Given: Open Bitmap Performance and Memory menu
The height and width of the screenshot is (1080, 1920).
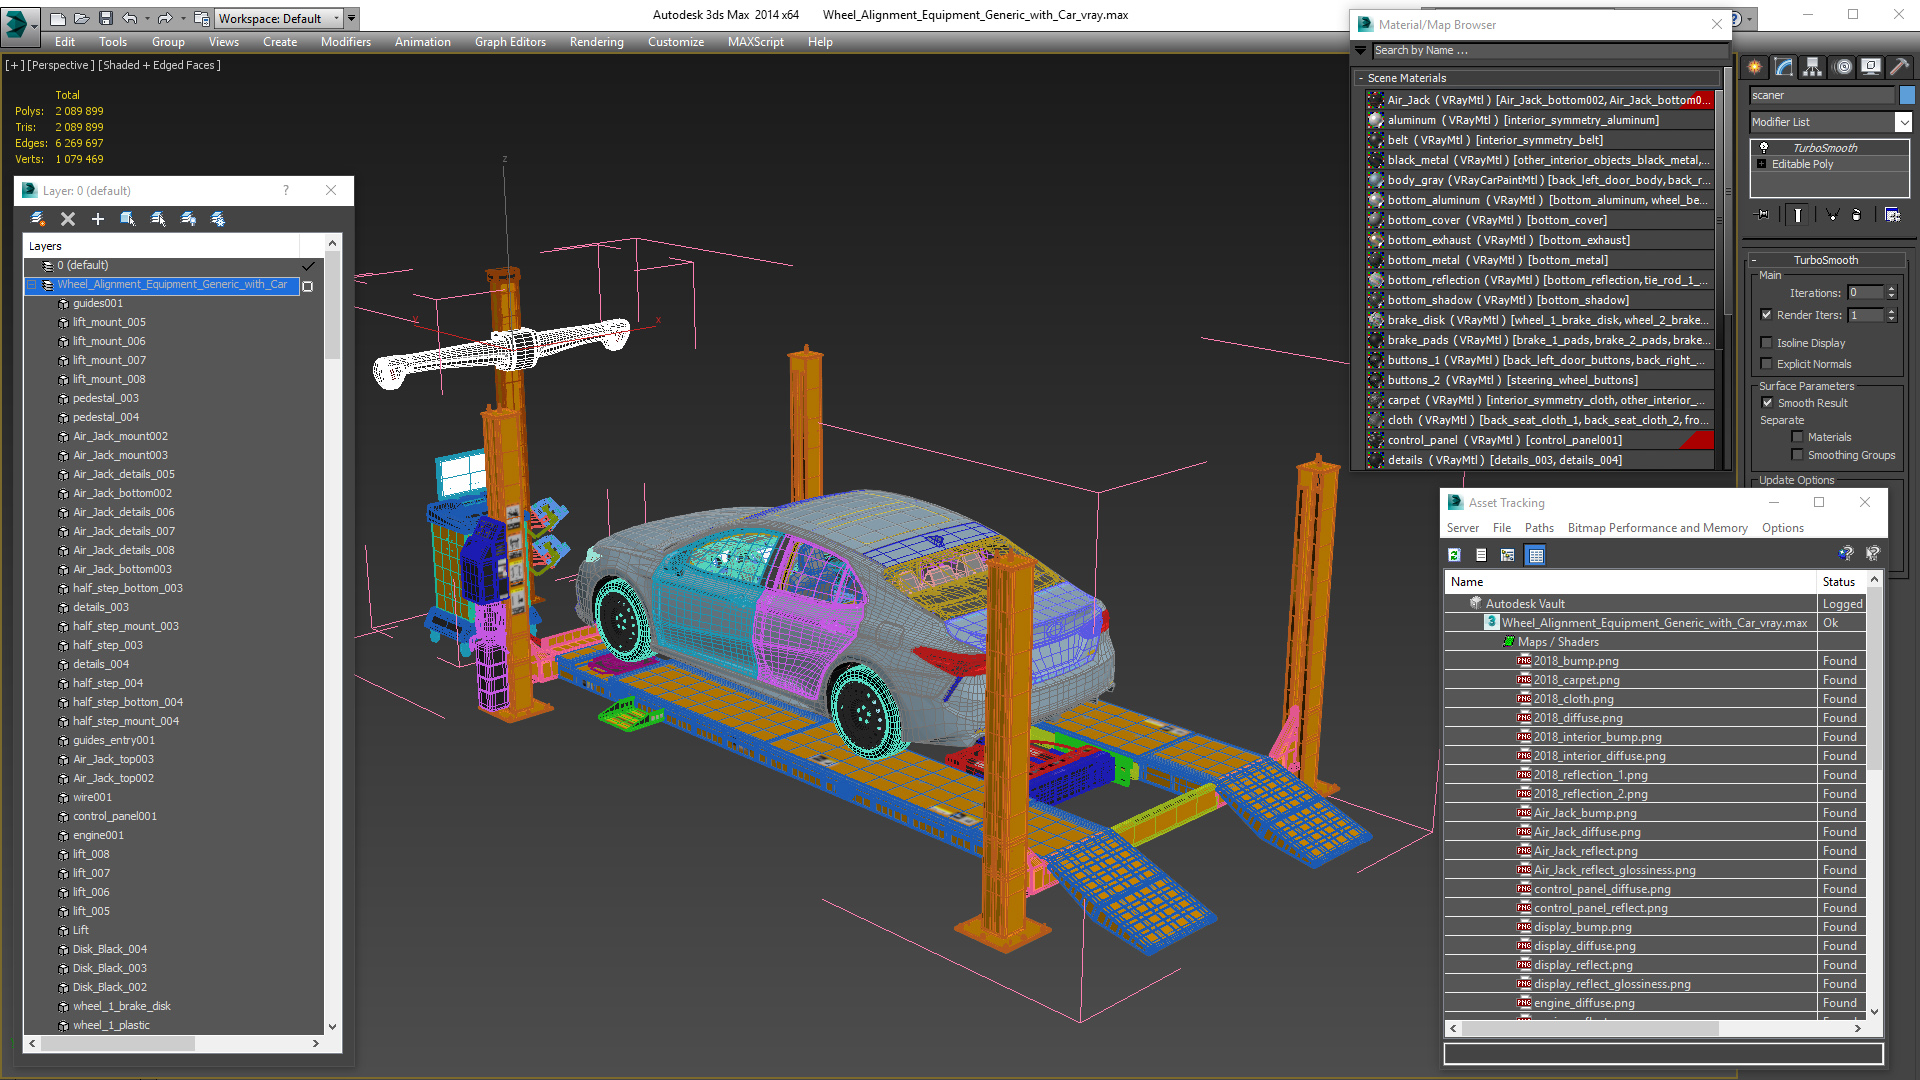Looking at the screenshot, I should (1657, 528).
